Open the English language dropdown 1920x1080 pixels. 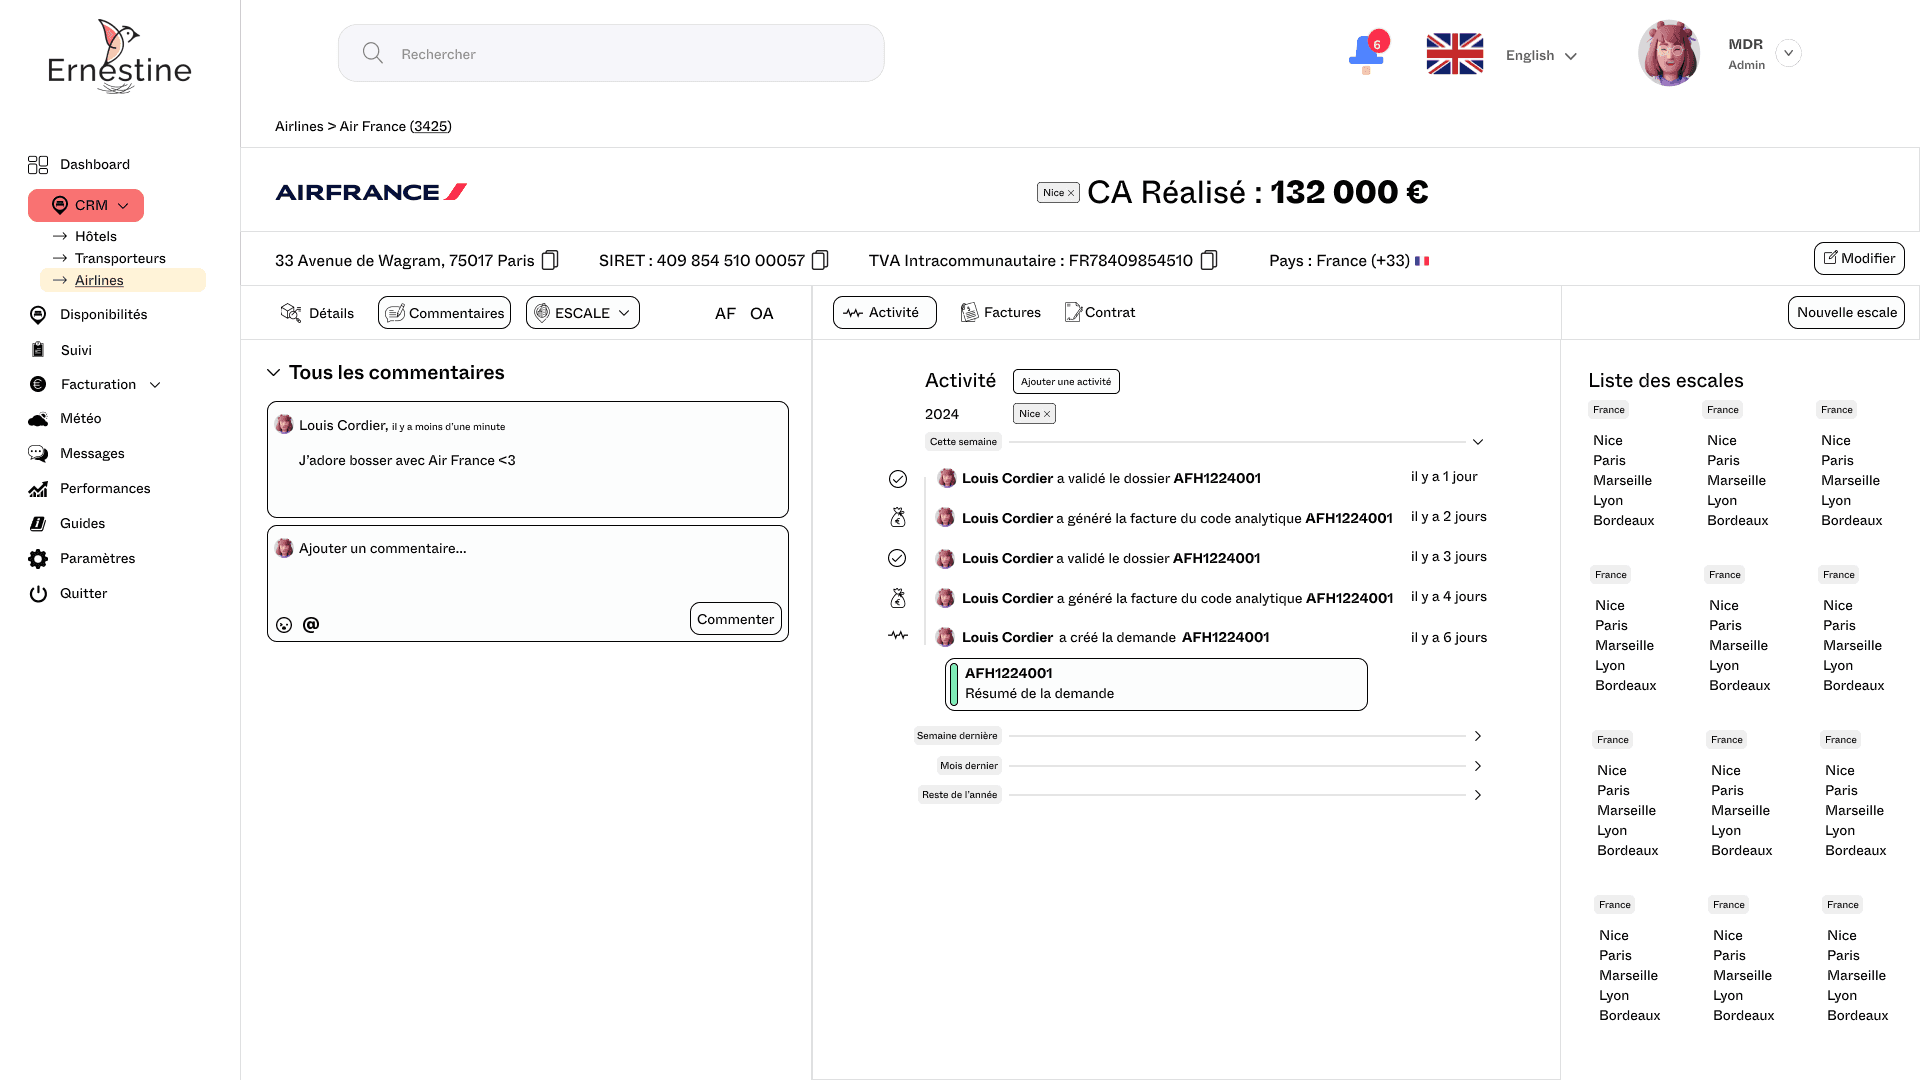(1541, 55)
